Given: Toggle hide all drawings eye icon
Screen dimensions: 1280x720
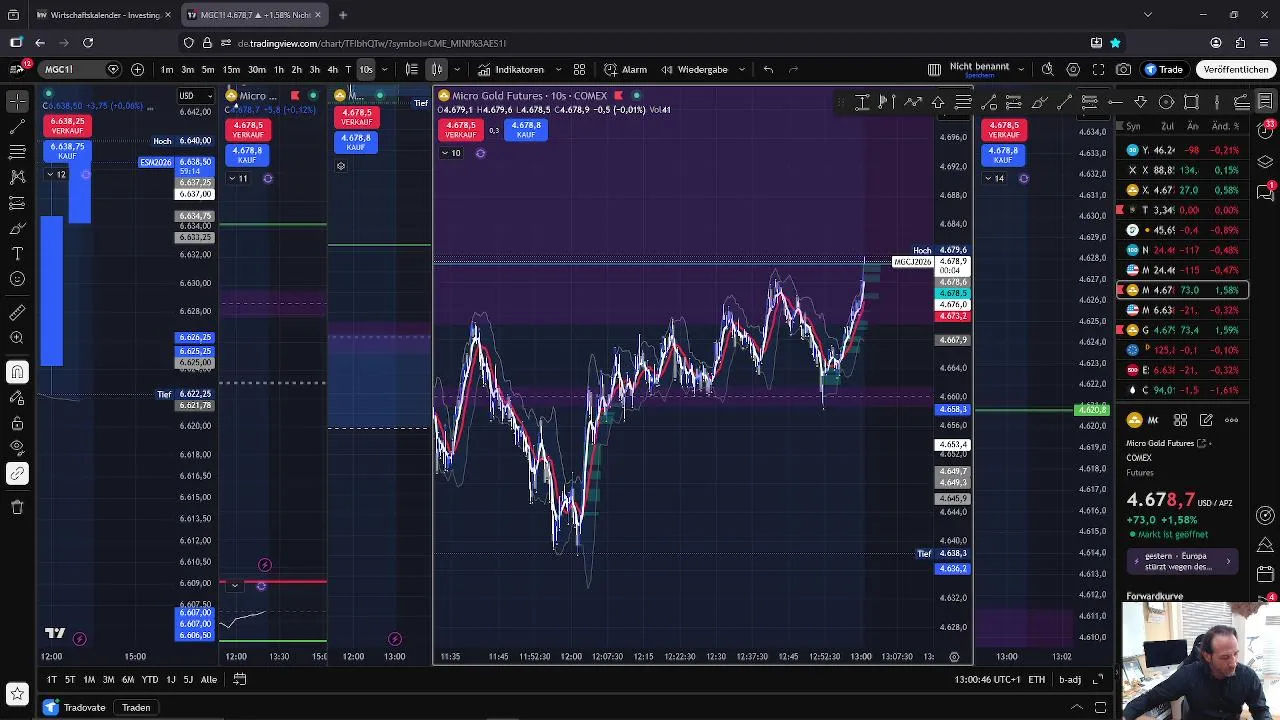Looking at the screenshot, I should click(x=17, y=447).
